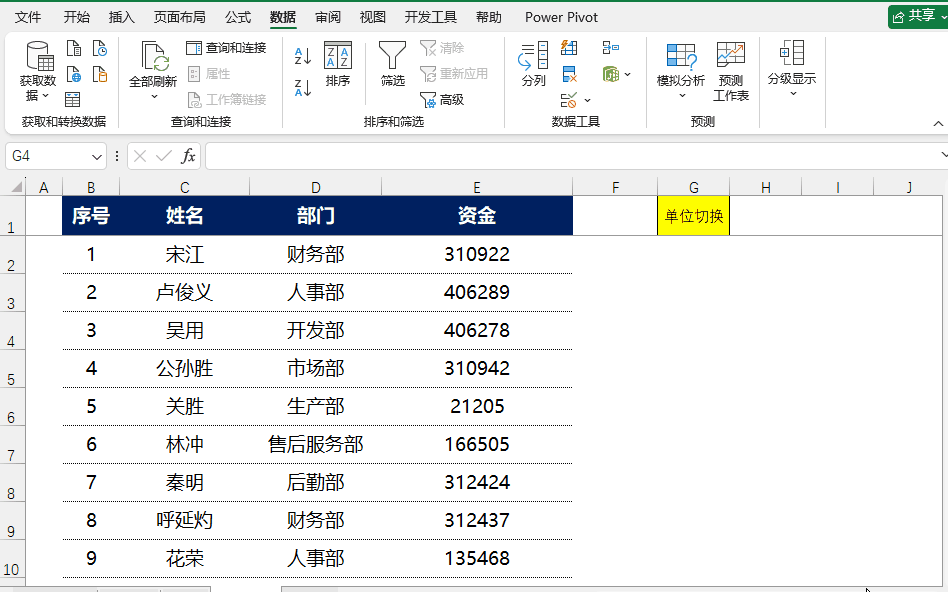This screenshot has height=592, width=948.
Task: Sort descending with the Z-to-A icon
Action: pyautogui.click(x=302, y=88)
